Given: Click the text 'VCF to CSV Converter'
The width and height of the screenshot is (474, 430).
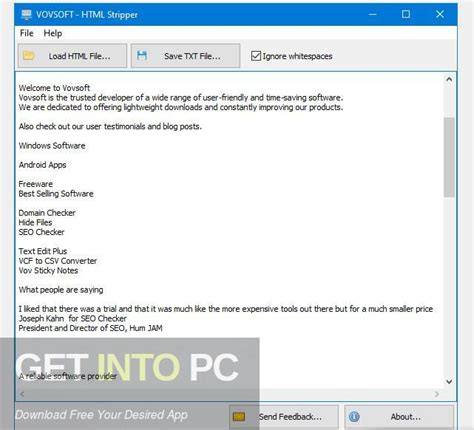Looking at the screenshot, I should 58,261.
